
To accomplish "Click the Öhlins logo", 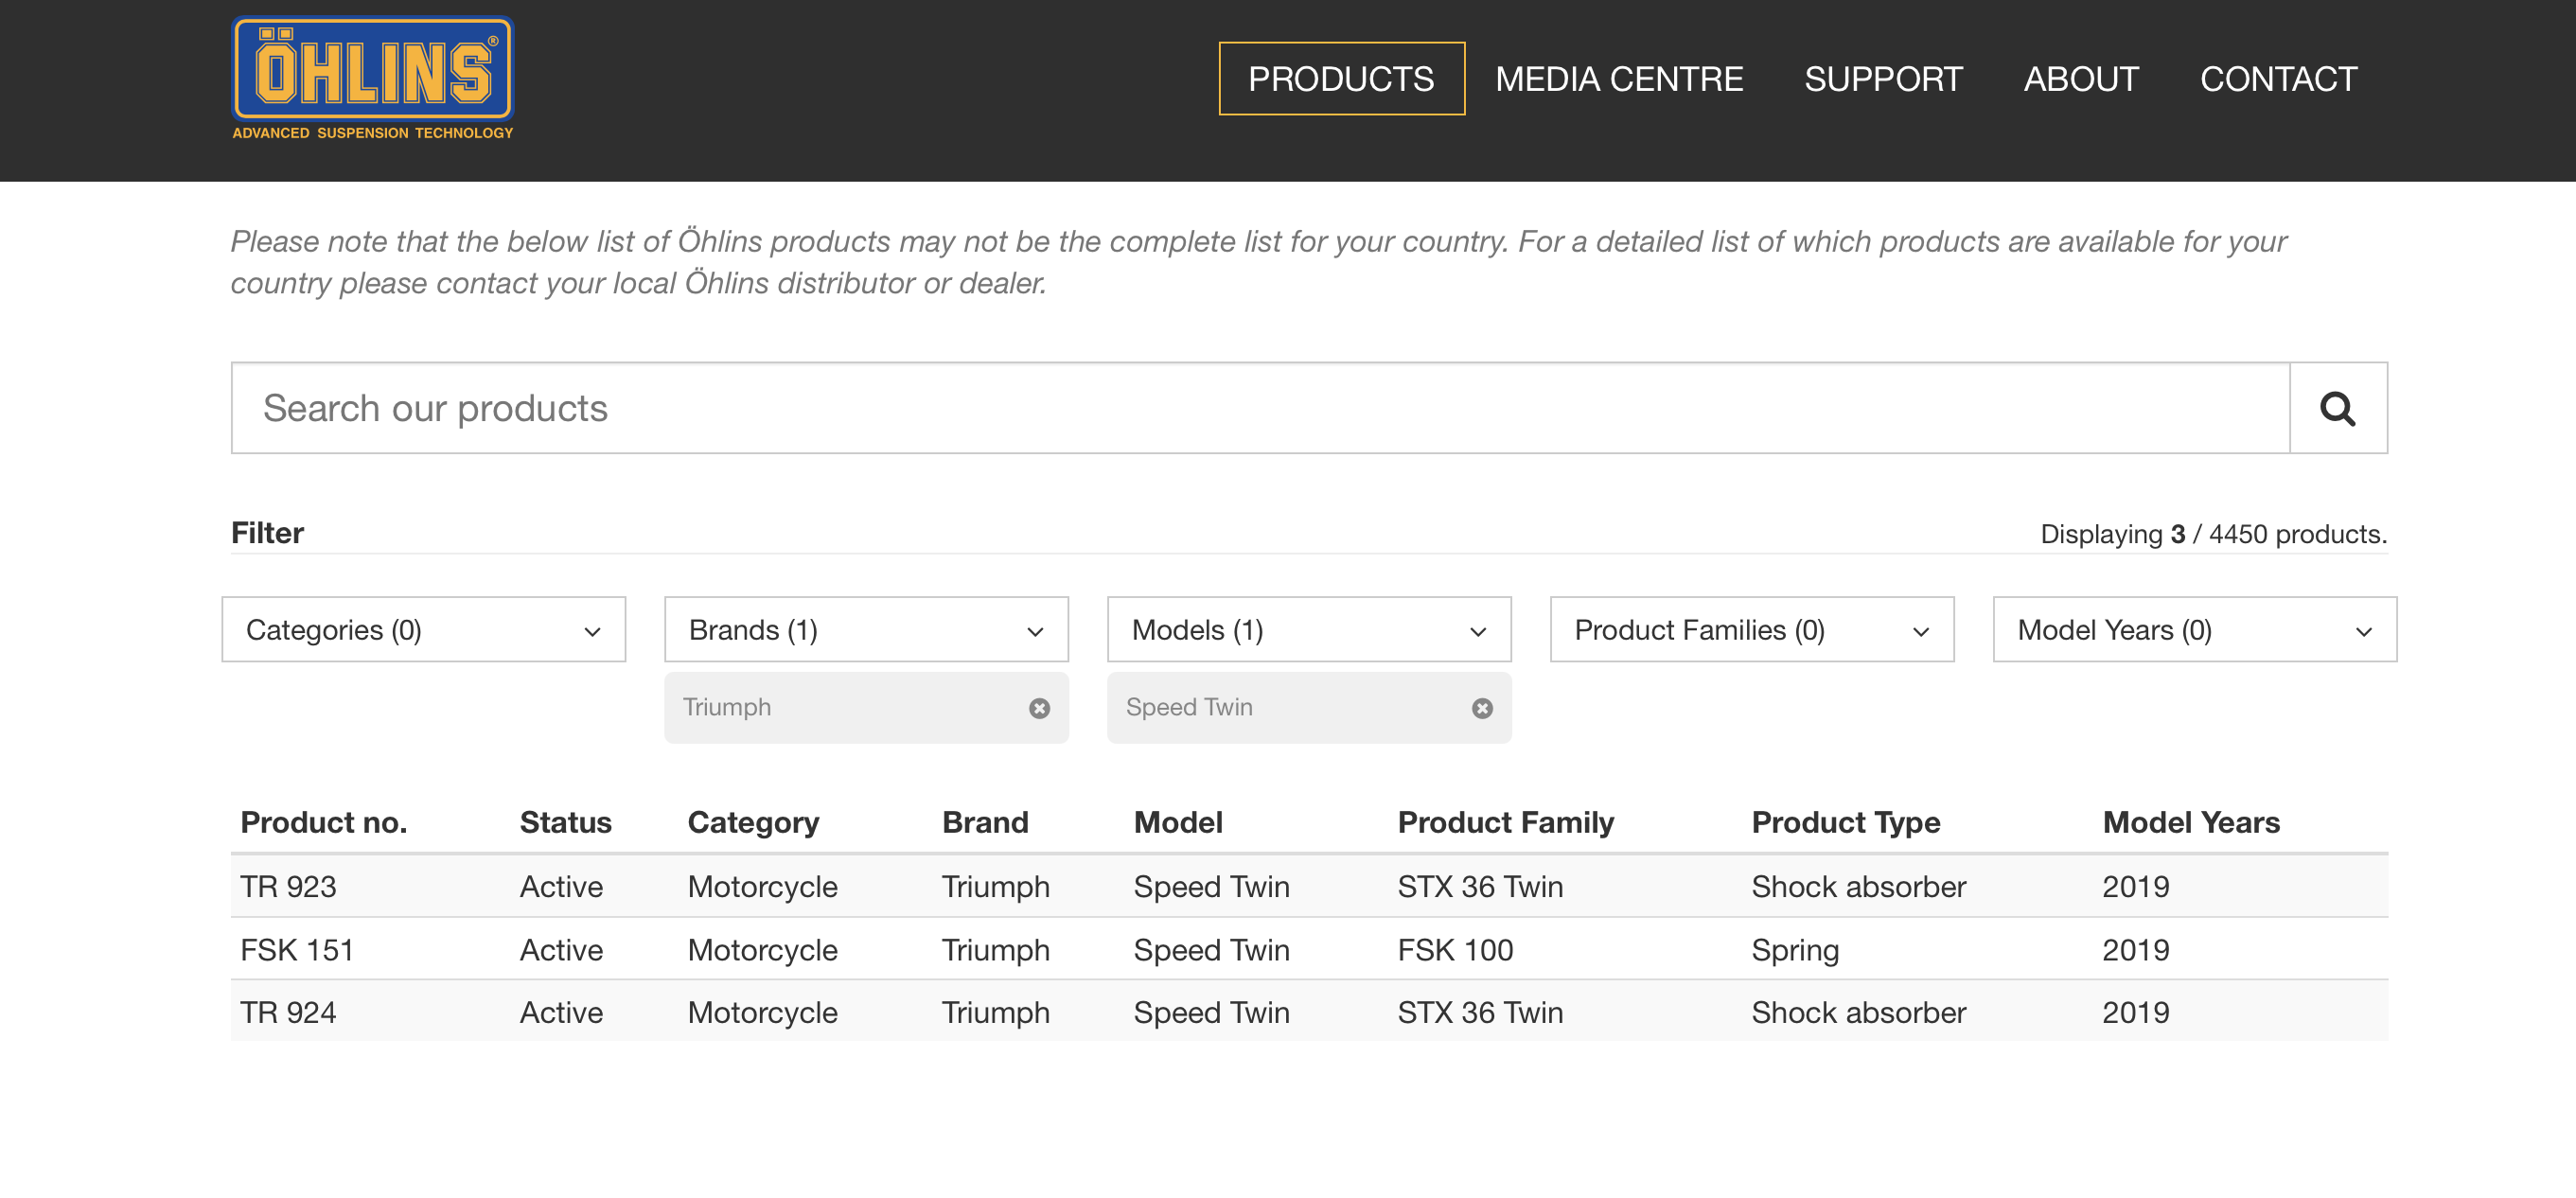I will pos(372,78).
